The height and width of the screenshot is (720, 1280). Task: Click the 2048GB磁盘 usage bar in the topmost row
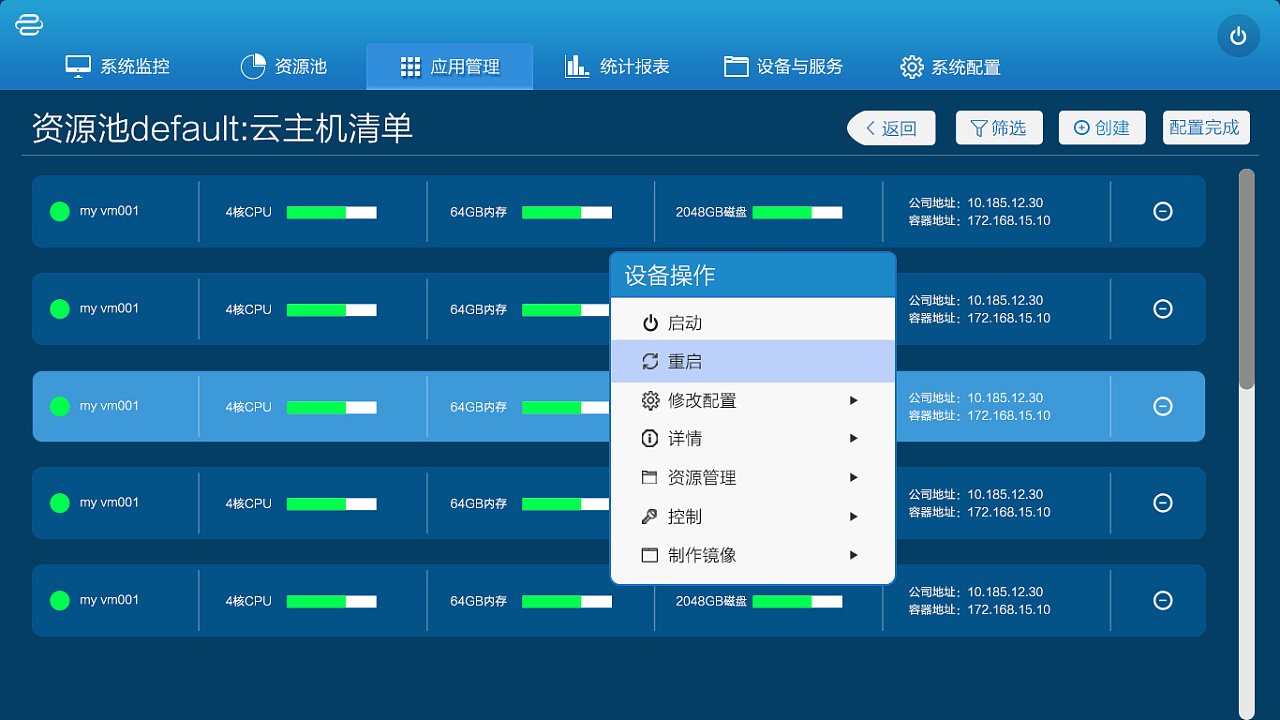[797, 212]
